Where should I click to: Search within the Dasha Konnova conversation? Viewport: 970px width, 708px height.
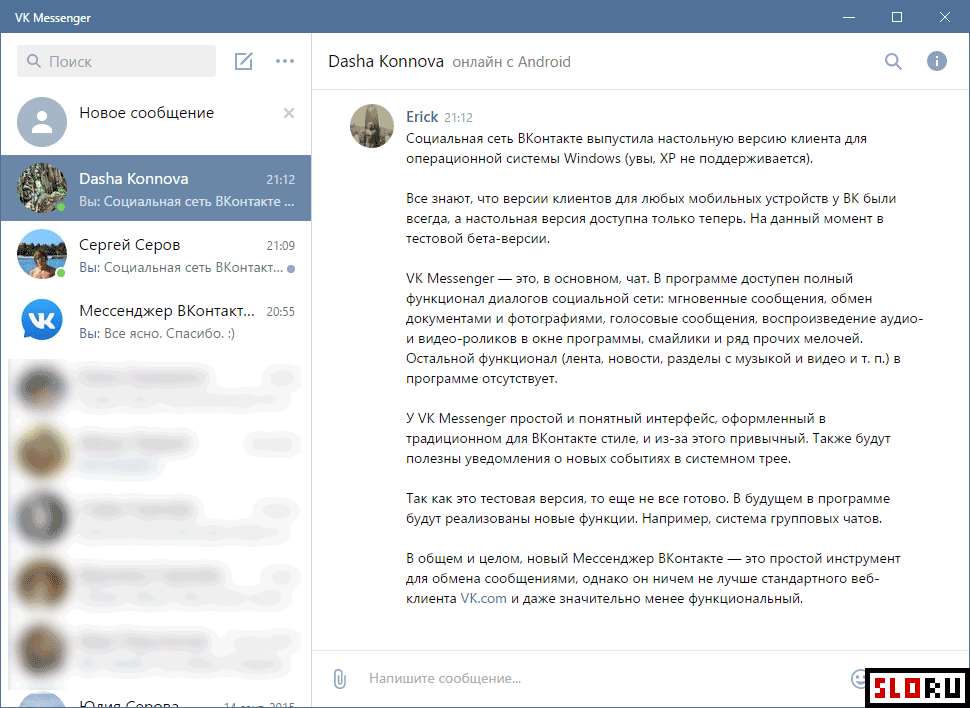pos(893,61)
